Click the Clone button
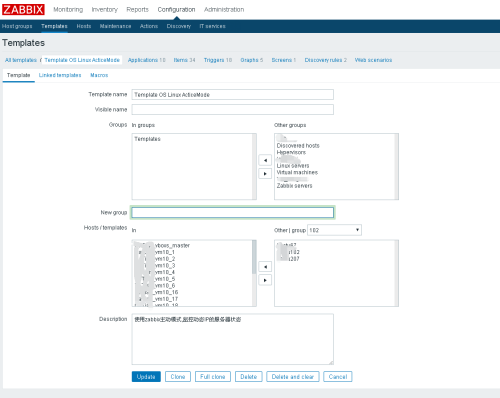Image resolution: width=500 pixels, height=398 pixels. point(178,377)
